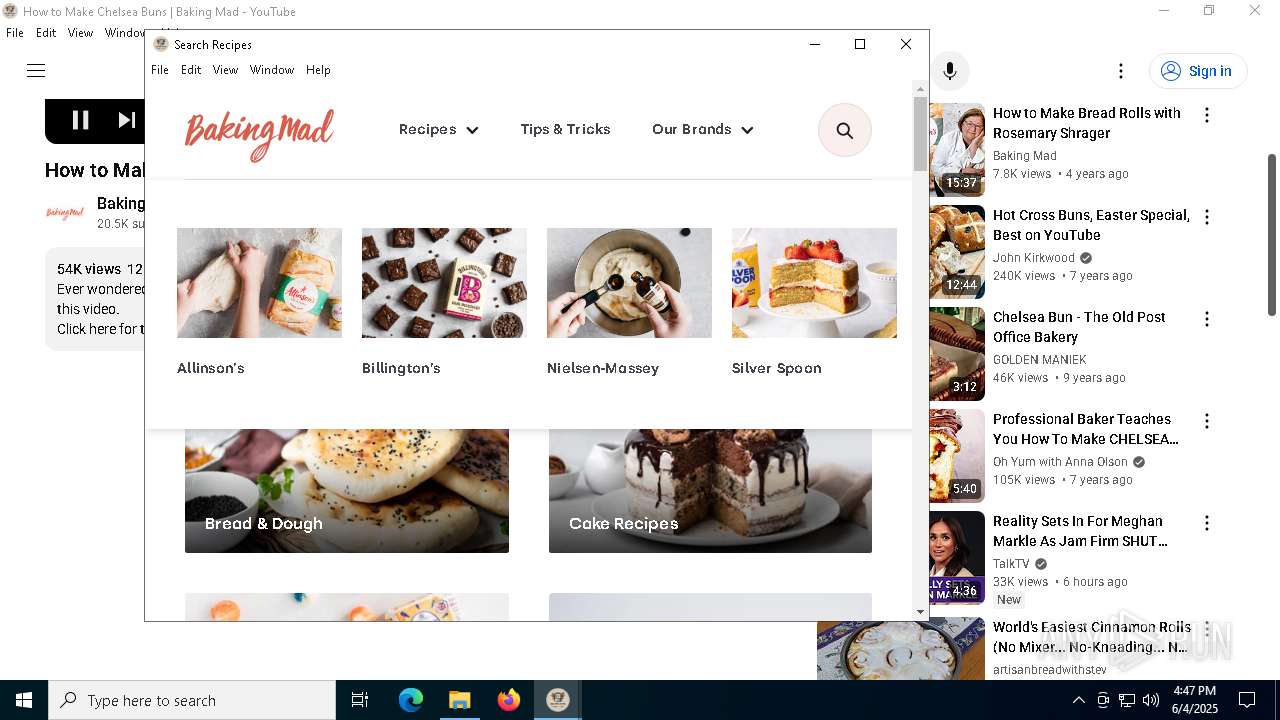
Task: Select the Silver Spoon text link
Action: pyautogui.click(x=777, y=368)
